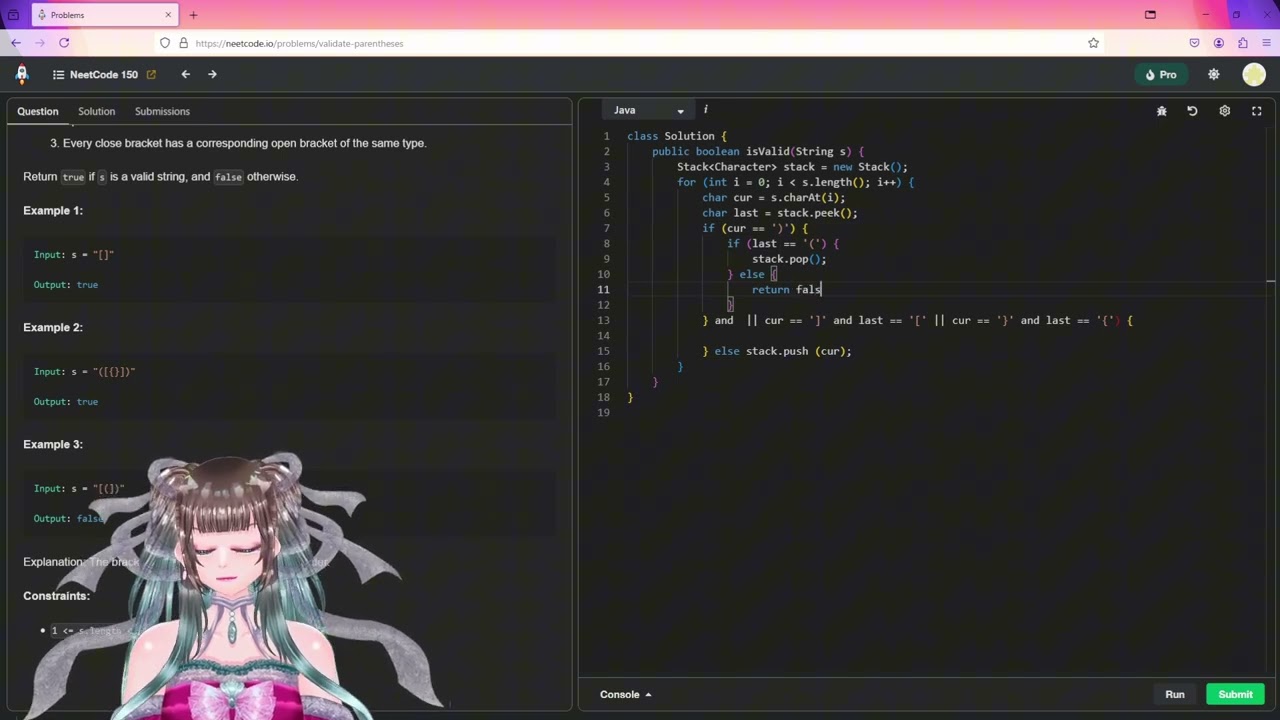
Task: Go to the previous problem arrow
Action: point(185,74)
